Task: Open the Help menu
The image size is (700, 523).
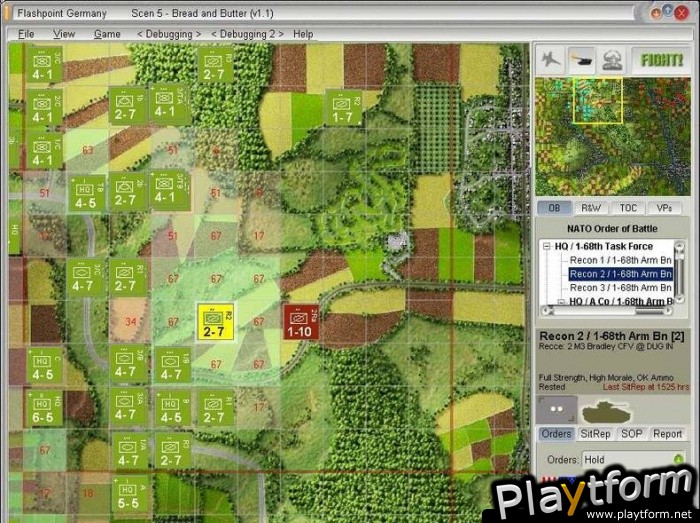Action: pyautogui.click(x=303, y=34)
